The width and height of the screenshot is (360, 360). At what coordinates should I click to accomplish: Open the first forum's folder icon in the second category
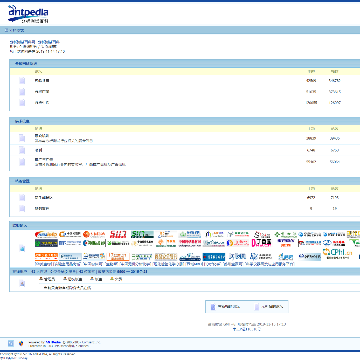tap(22, 138)
